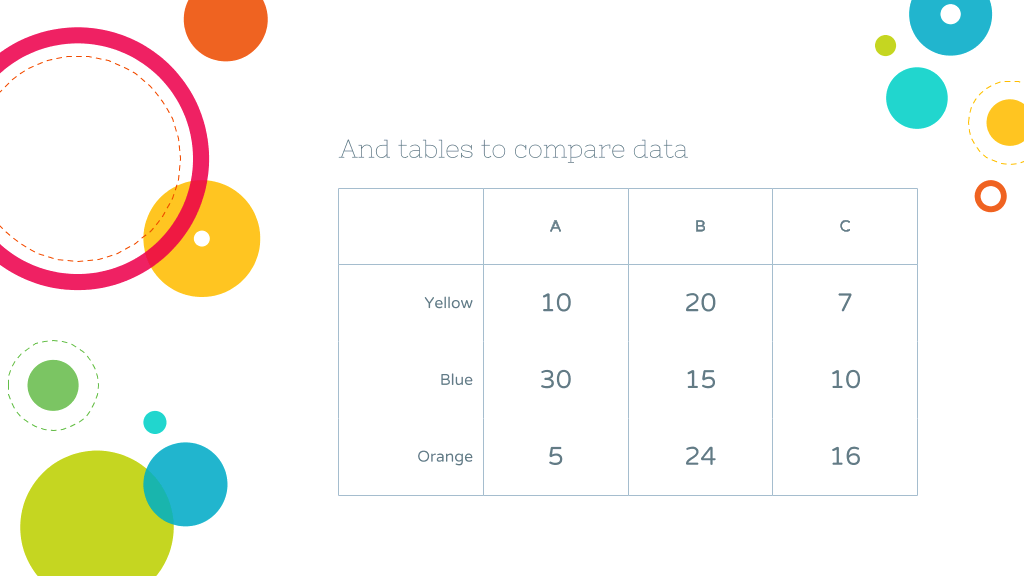Click the slide title about tables
The image size is (1024, 576).
click(x=513, y=150)
